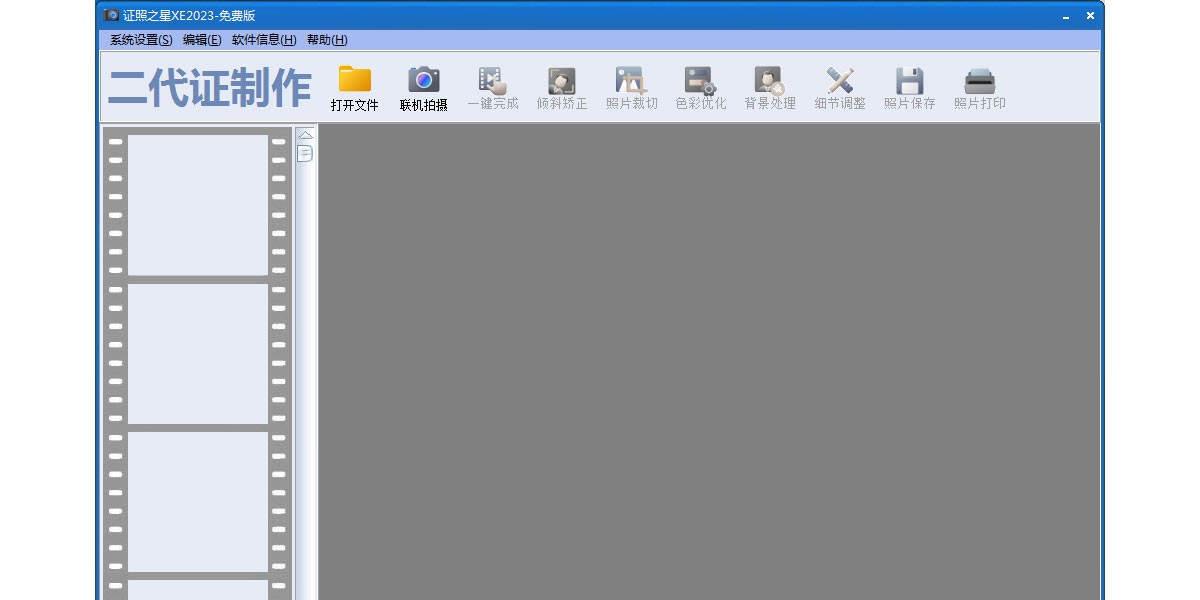Select the second empty filmstrip frame
The height and width of the screenshot is (600, 1200).
point(198,354)
